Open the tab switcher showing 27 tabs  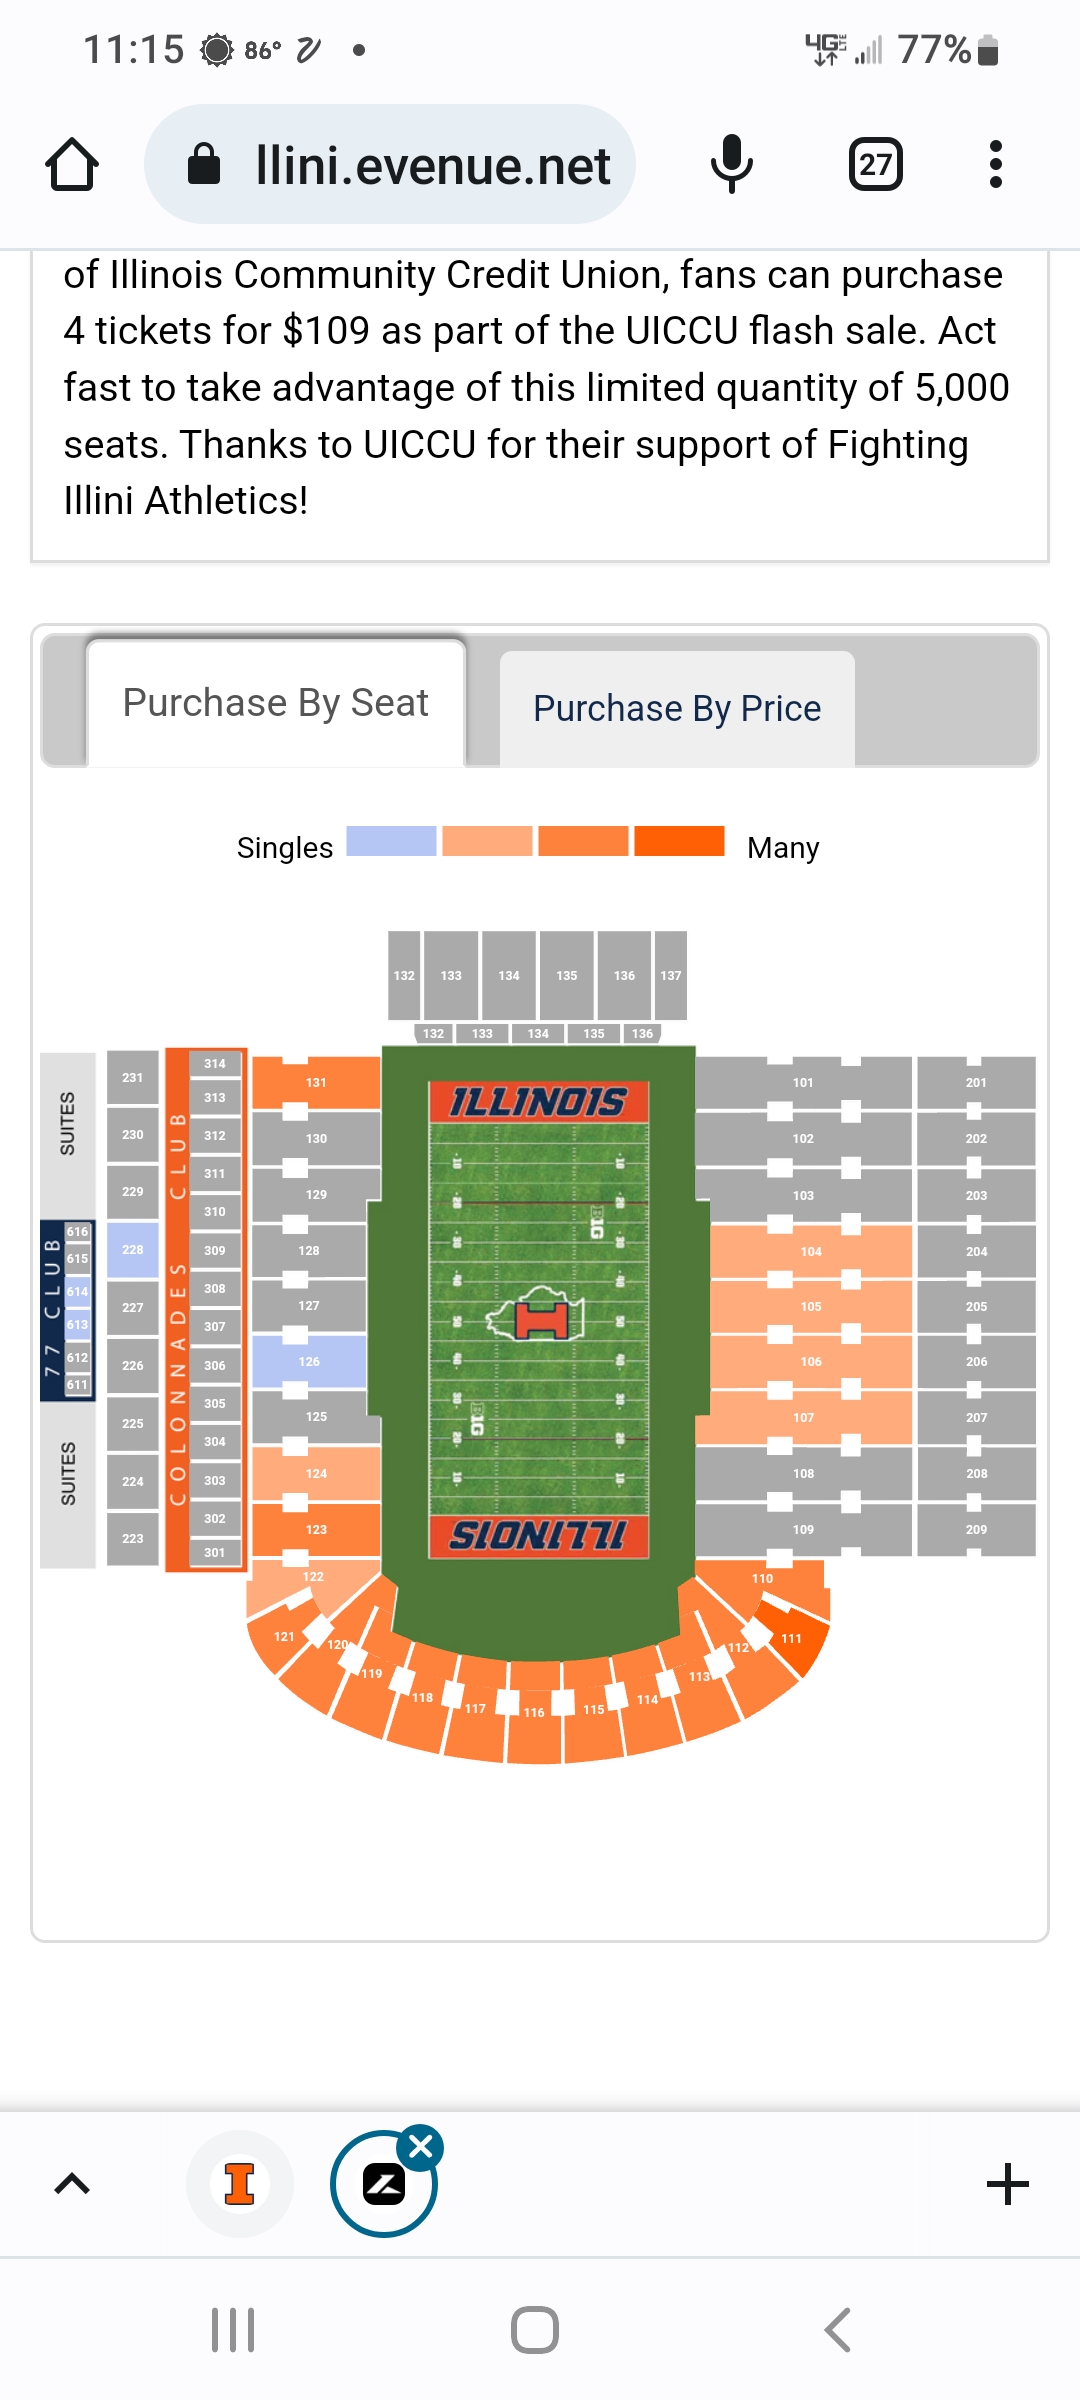click(x=875, y=165)
